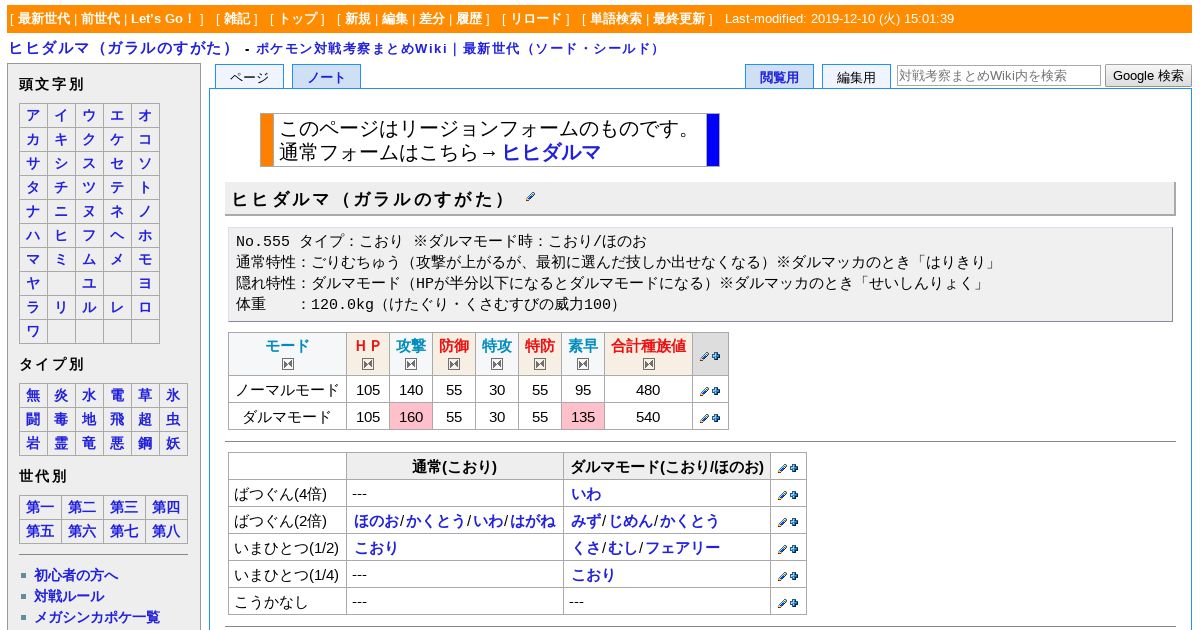Click the sort icon under 防御
1200x630 pixels.
pyautogui.click(x=454, y=364)
